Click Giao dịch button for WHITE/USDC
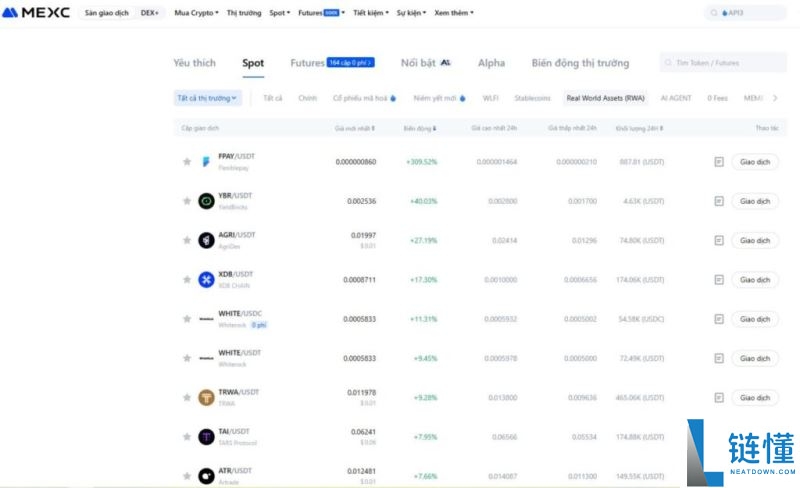This screenshot has height=488, width=800. tap(755, 319)
